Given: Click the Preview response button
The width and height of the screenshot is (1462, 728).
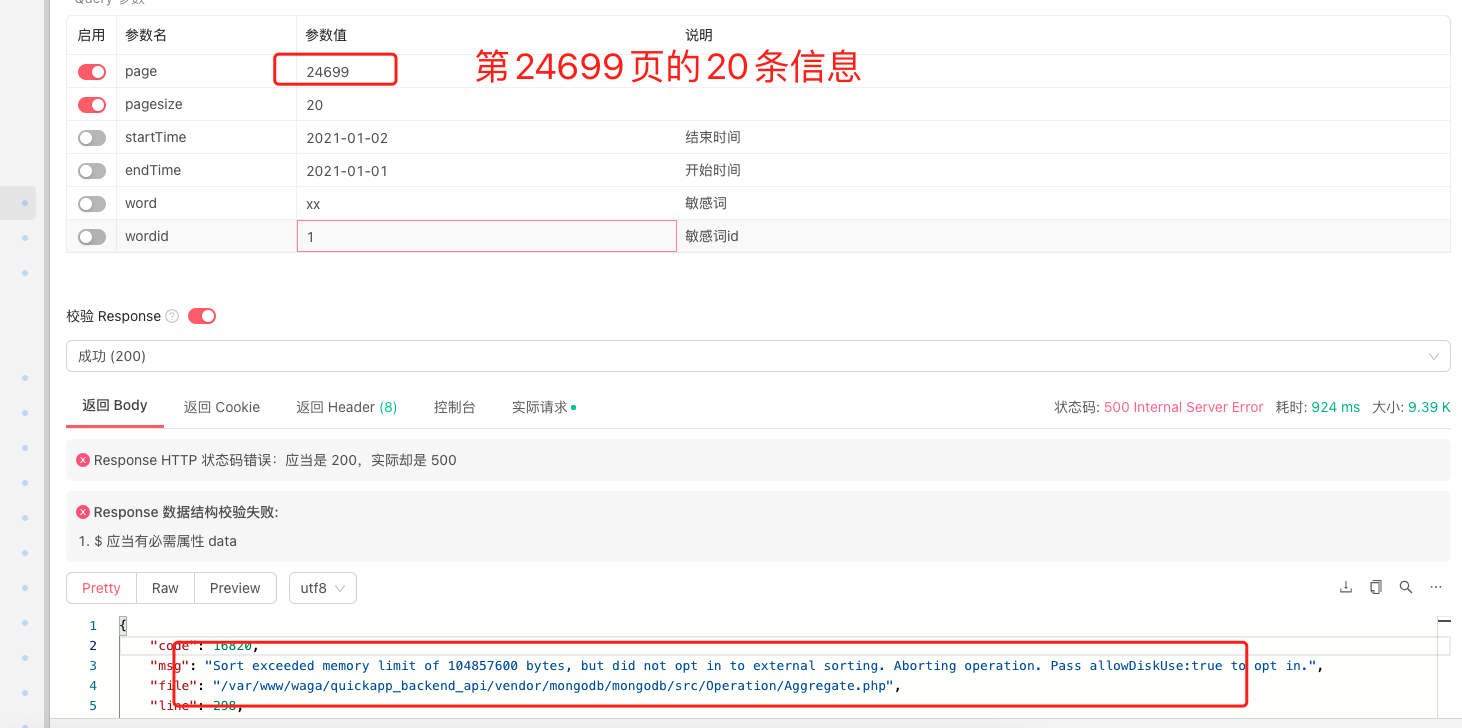Looking at the screenshot, I should click(234, 588).
